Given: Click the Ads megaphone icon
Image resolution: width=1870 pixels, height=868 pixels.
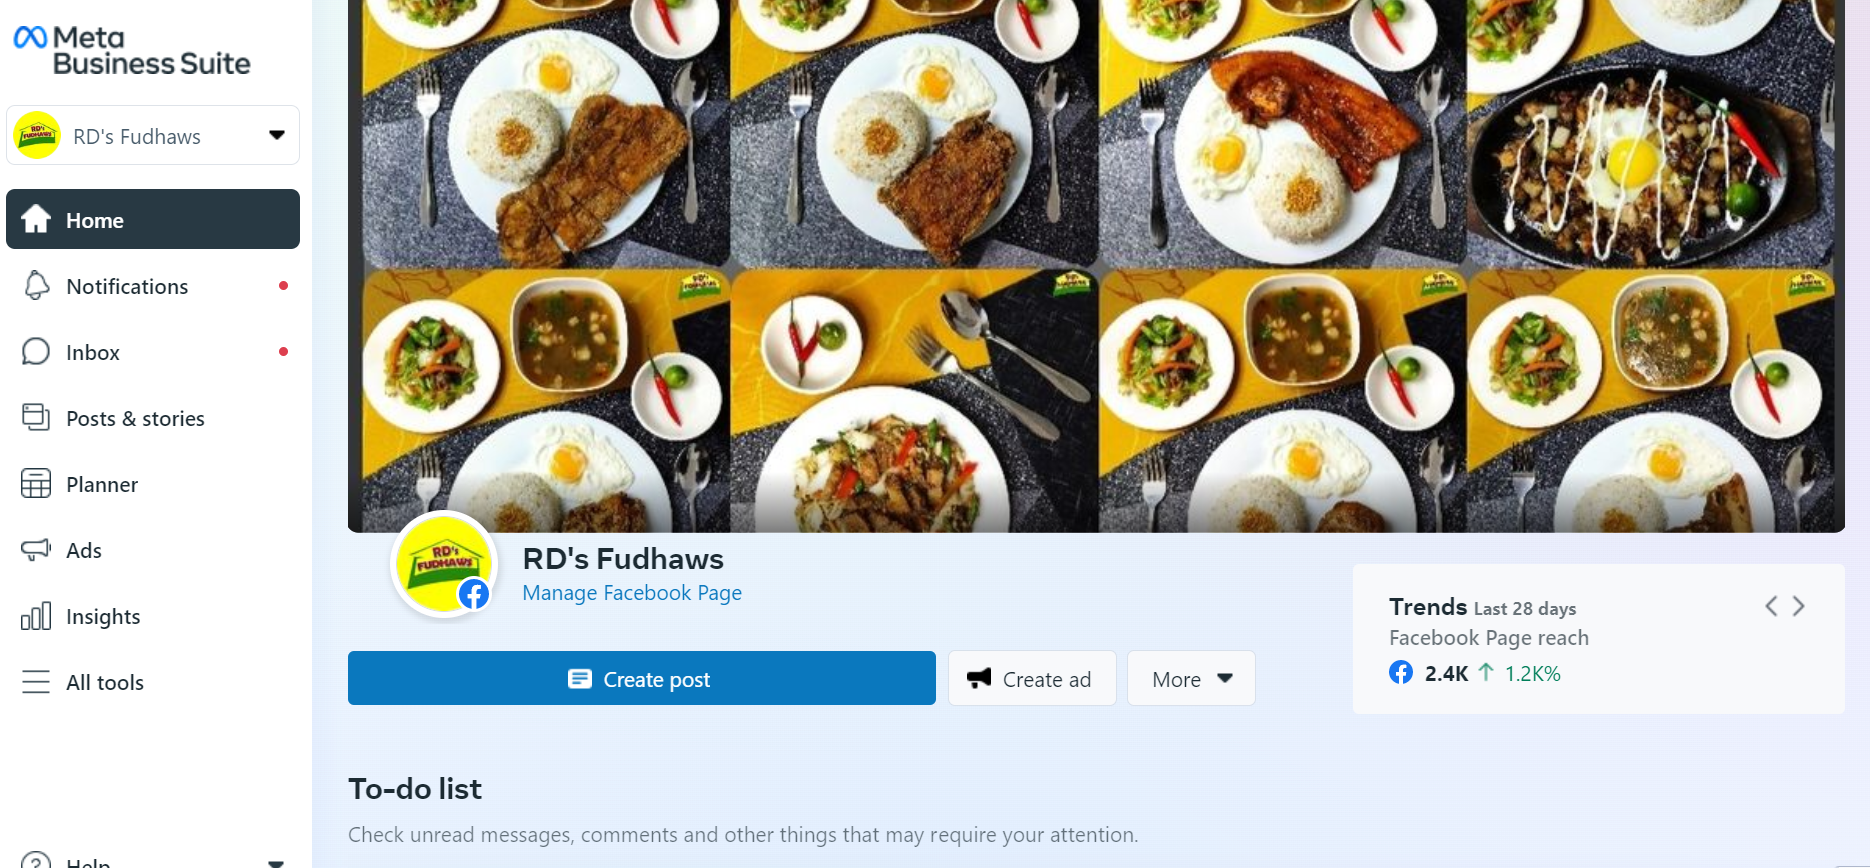Looking at the screenshot, I should point(36,550).
